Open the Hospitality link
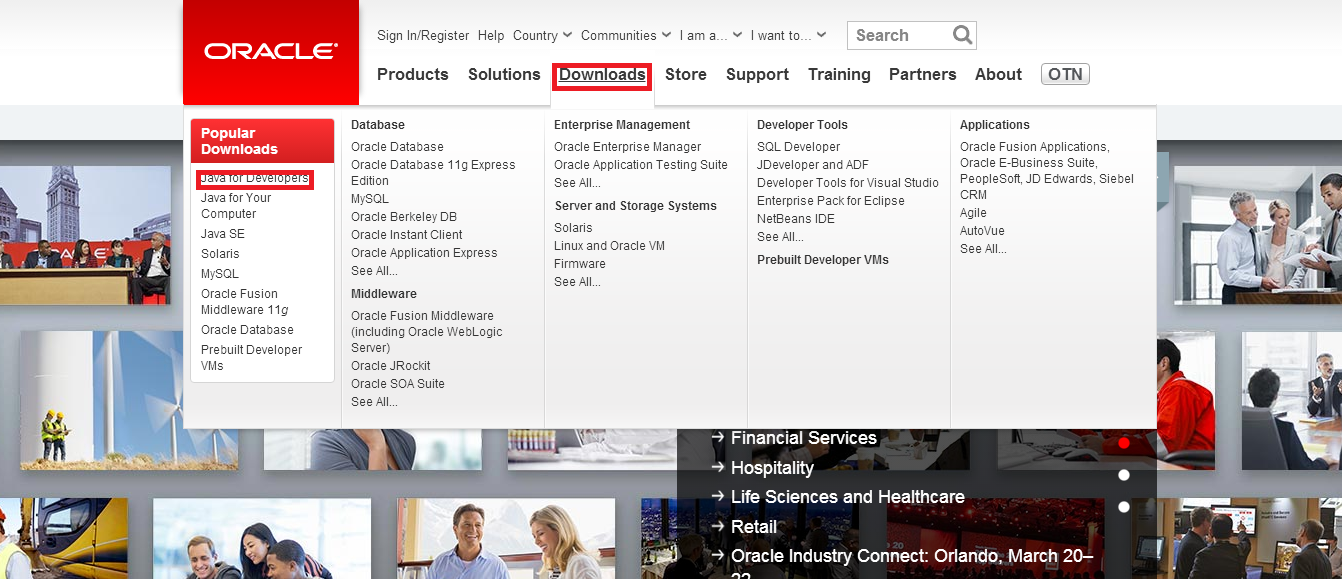The height and width of the screenshot is (579, 1342). (x=772, y=468)
